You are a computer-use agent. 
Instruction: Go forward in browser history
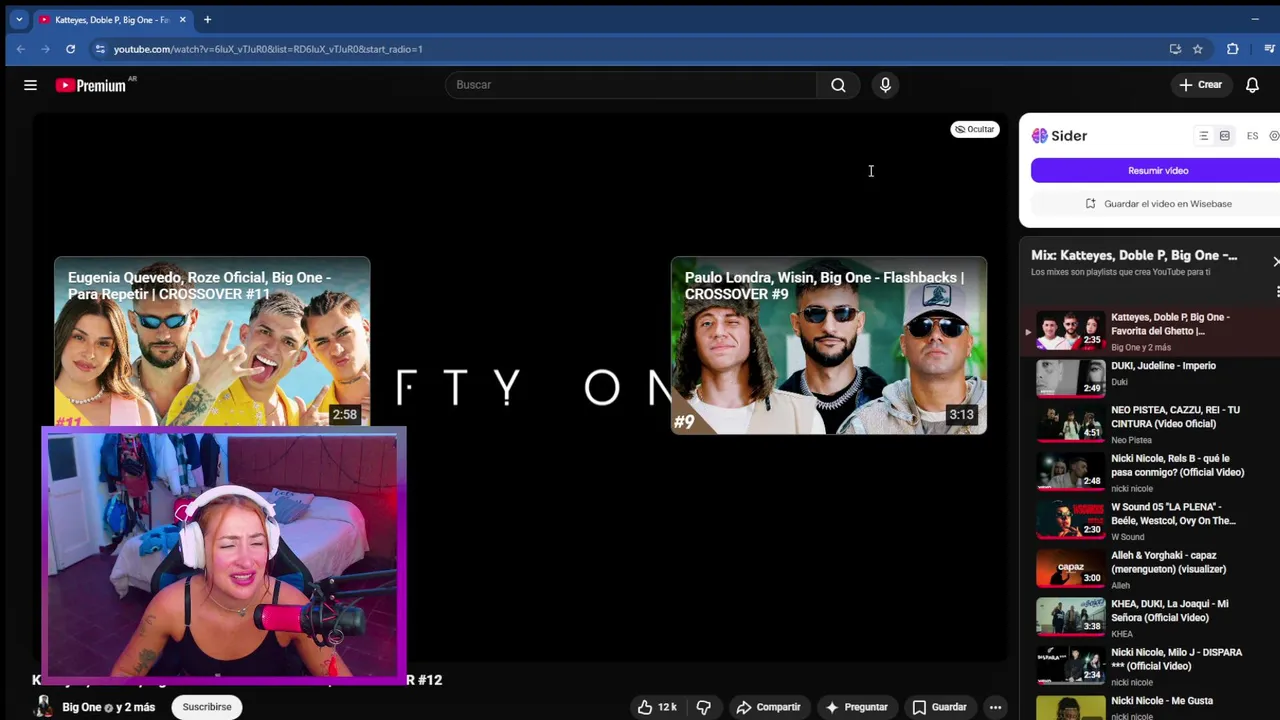click(45, 49)
